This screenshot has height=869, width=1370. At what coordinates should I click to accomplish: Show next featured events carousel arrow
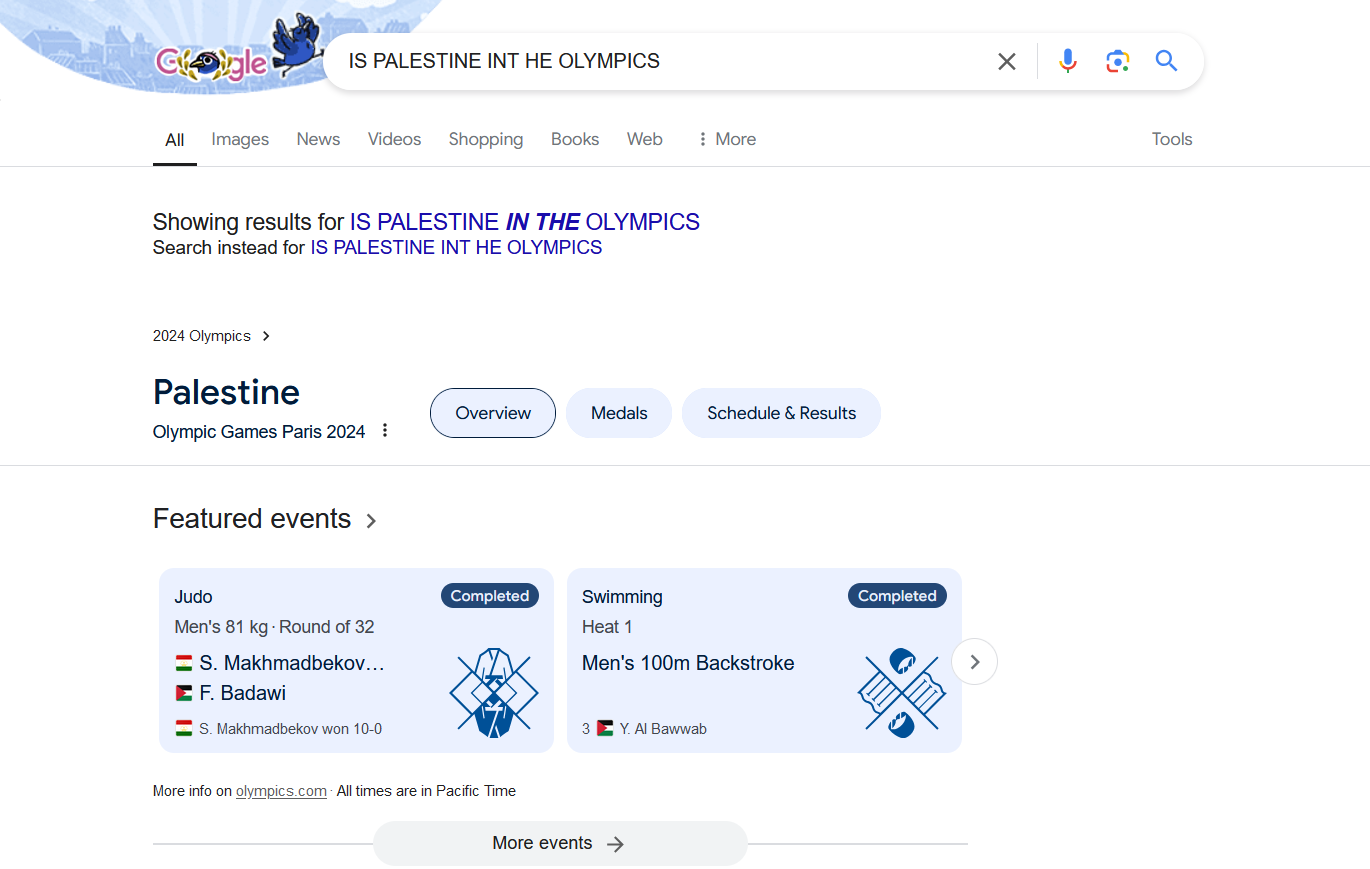tap(974, 661)
